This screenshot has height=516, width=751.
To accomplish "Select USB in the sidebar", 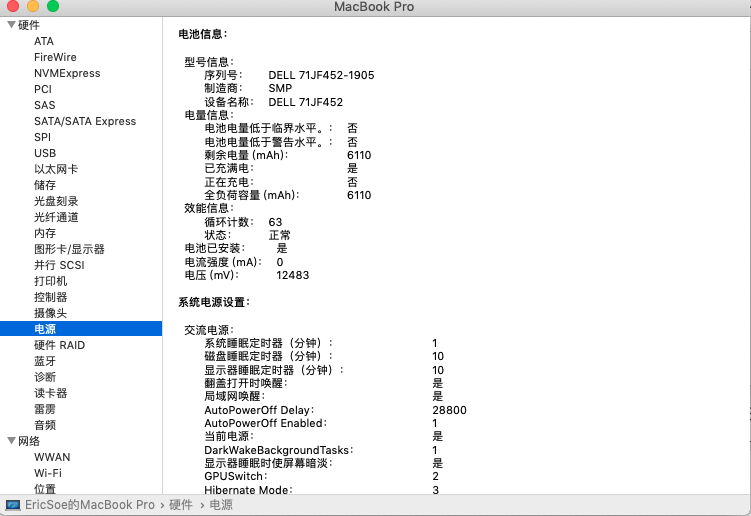I will click(45, 153).
